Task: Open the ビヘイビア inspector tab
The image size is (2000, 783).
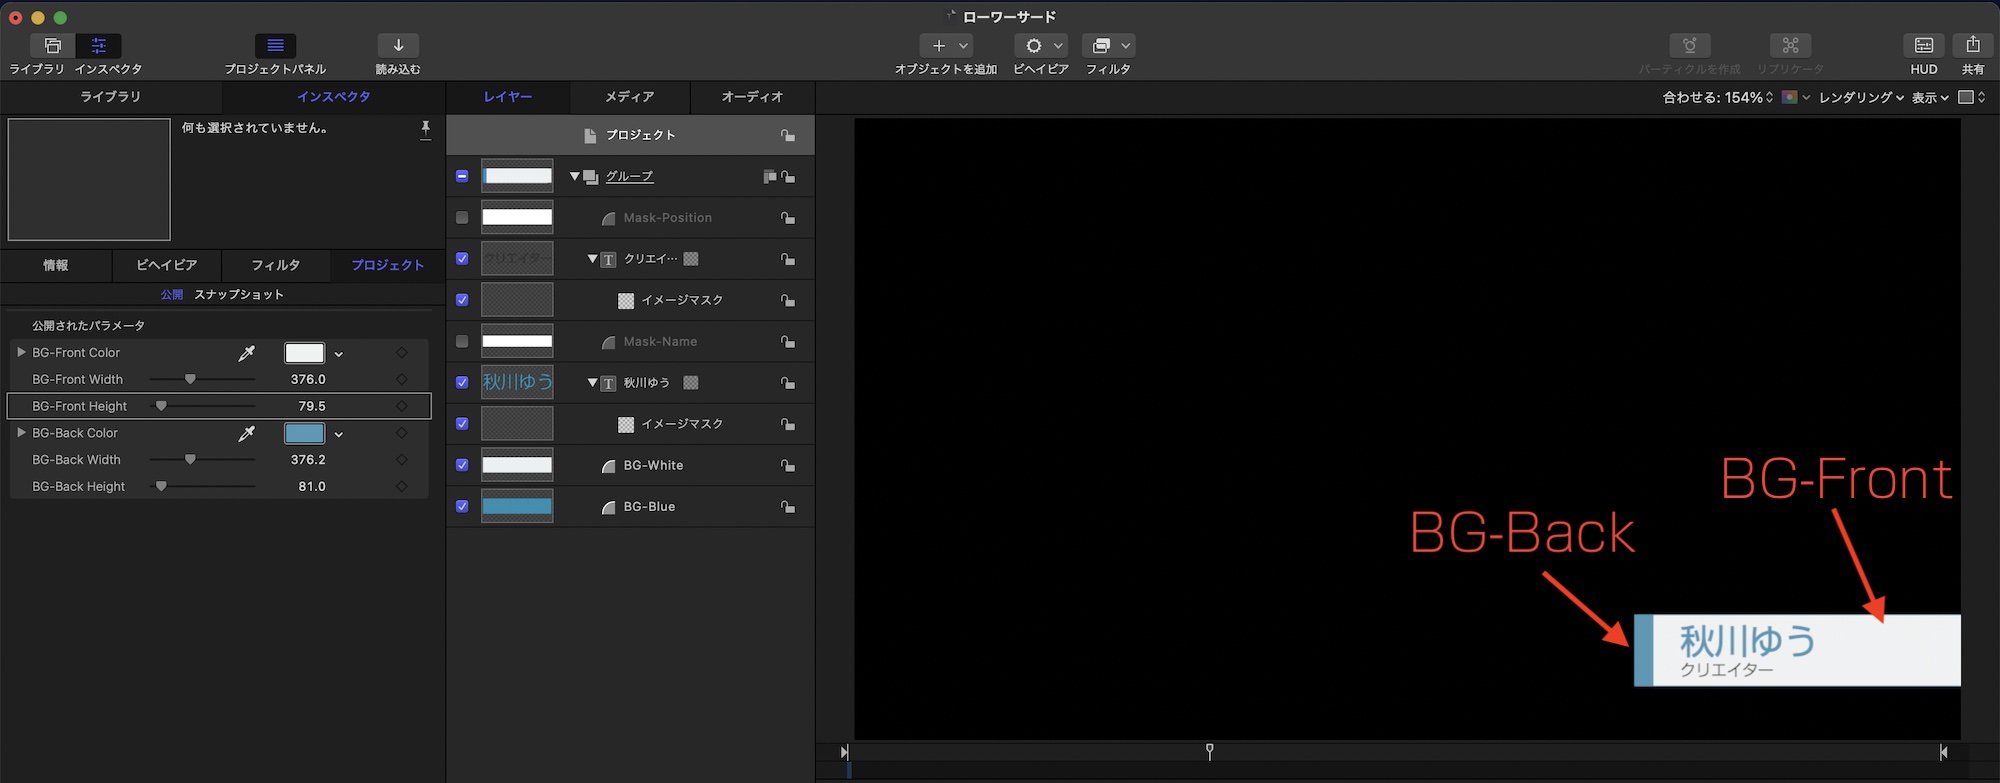Action: (x=166, y=265)
